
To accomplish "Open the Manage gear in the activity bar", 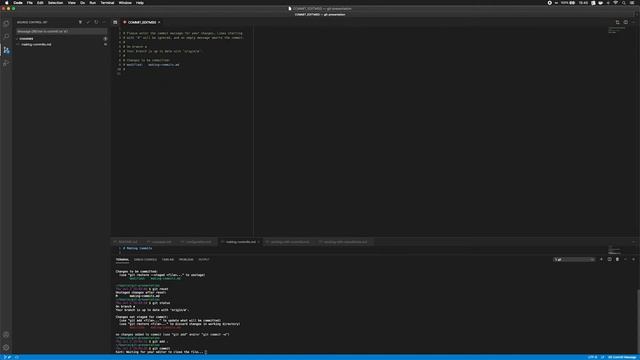I will [6, 347].
